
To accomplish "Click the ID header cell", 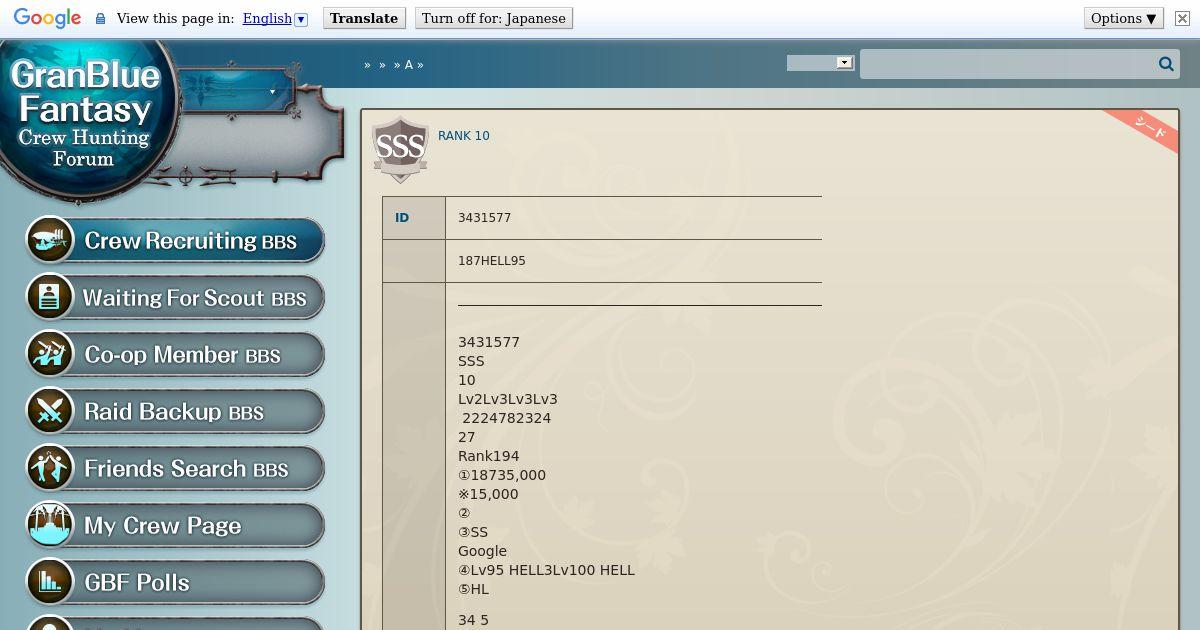I will [x=414, y=218].
